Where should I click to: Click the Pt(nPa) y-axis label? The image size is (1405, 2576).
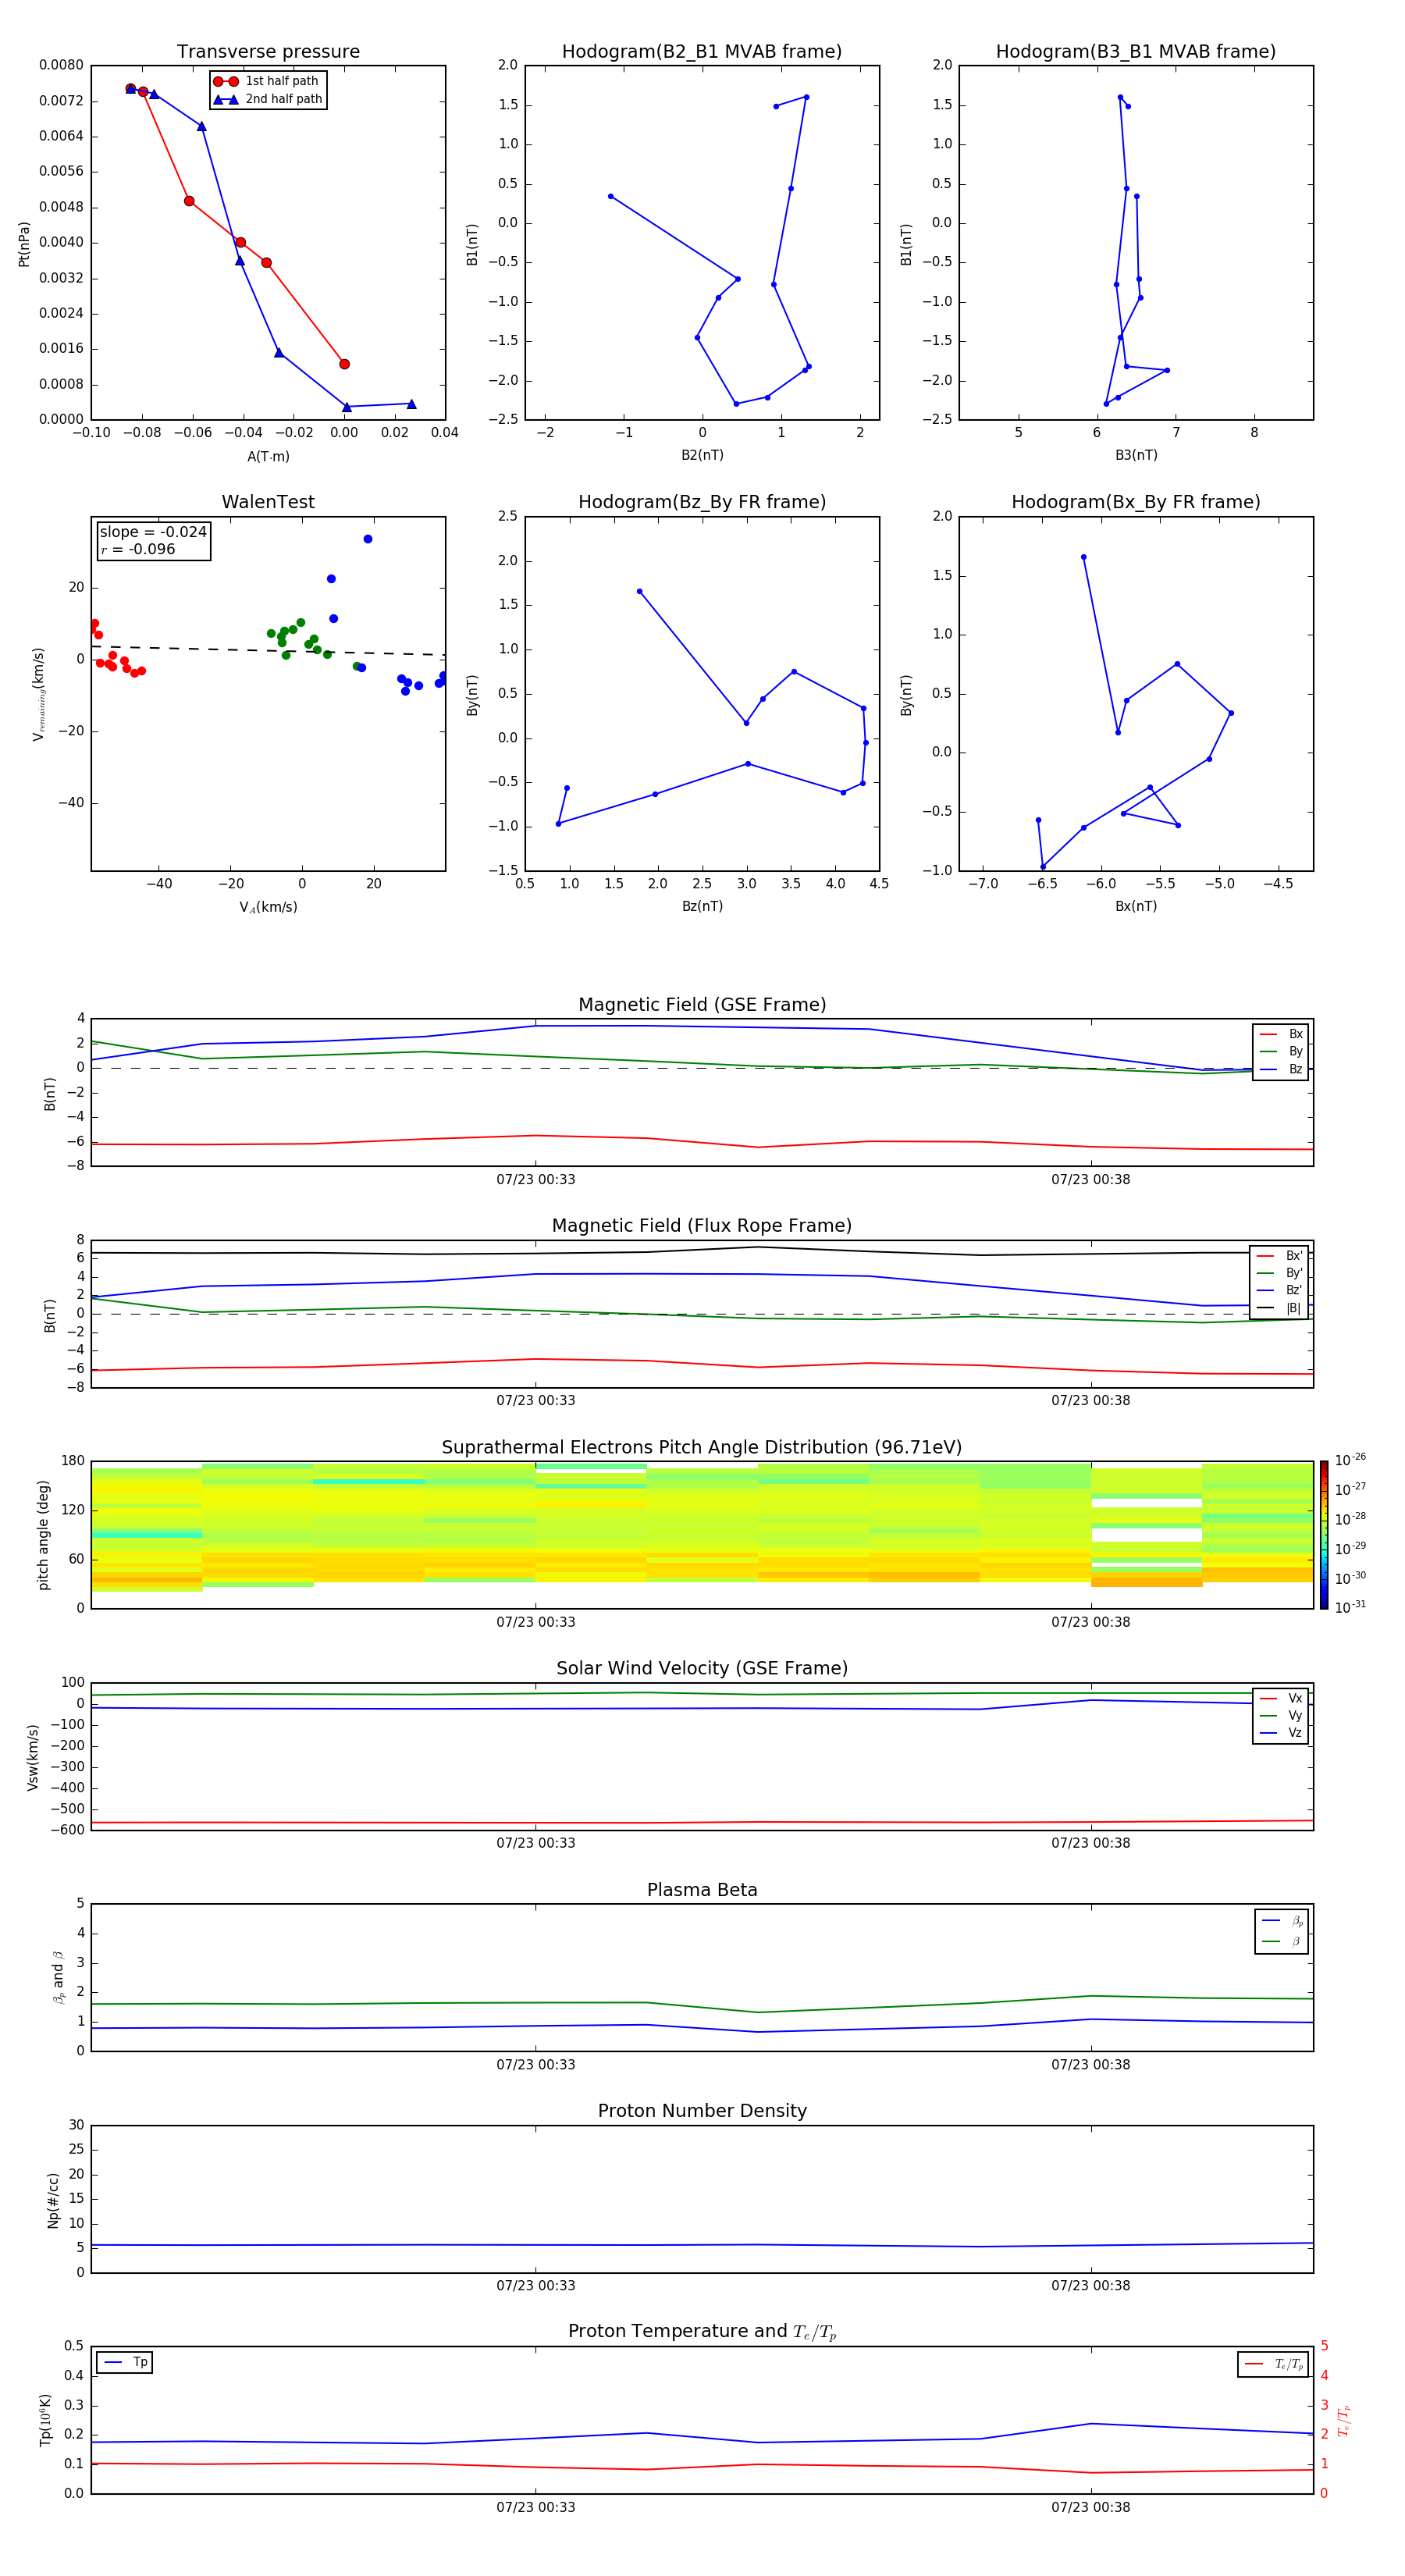pos(24,243)
